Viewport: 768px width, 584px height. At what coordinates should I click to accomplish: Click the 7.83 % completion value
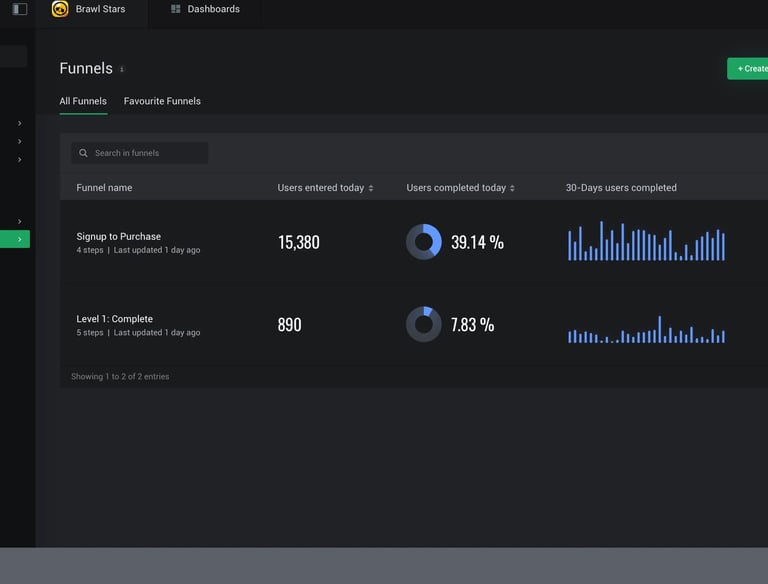click(472, 324)
